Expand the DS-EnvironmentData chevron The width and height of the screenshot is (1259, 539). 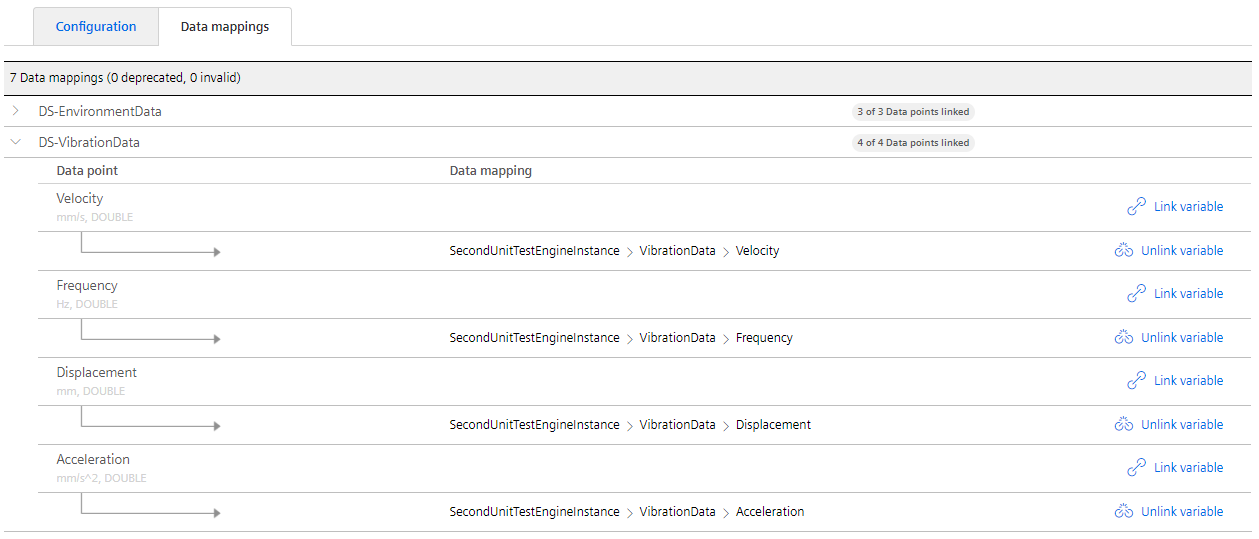16,111
